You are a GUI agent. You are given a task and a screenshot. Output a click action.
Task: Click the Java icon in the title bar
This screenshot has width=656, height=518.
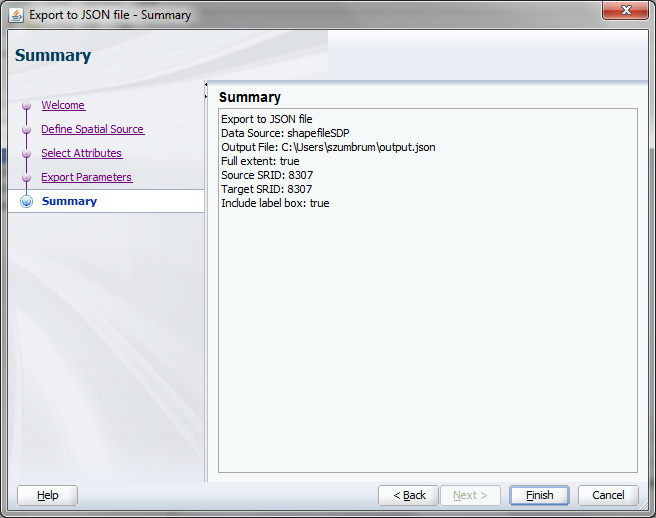click(x=16, y=15)
